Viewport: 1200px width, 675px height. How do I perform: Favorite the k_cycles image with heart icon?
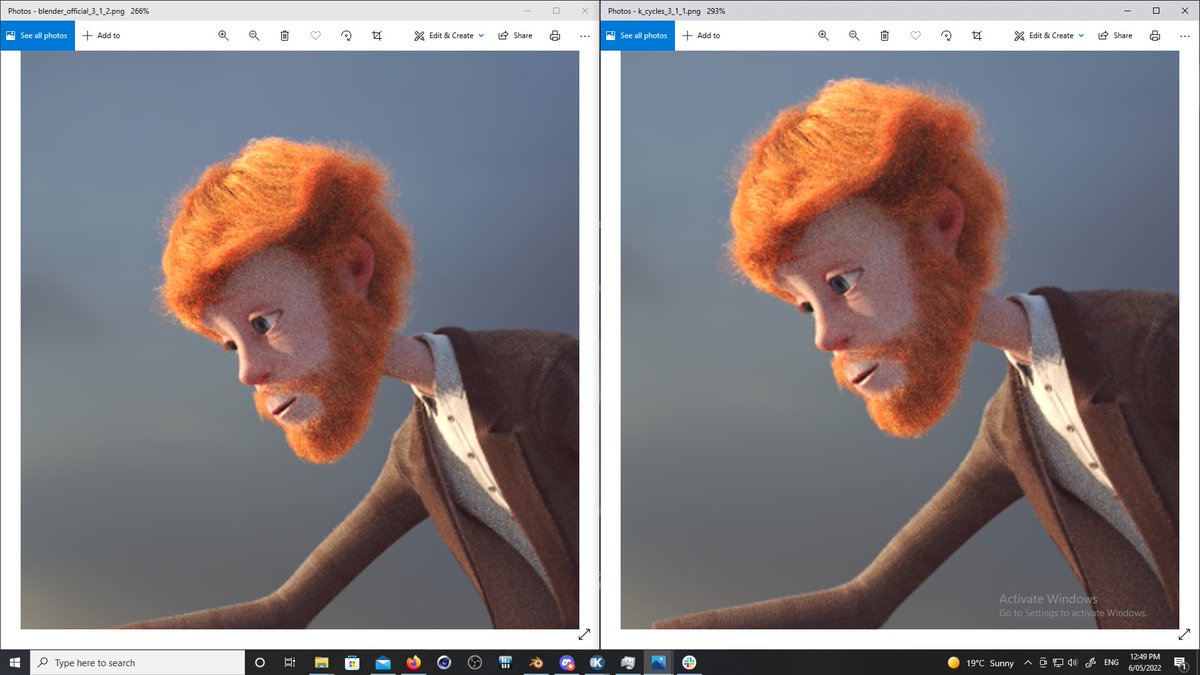[915, 35]
